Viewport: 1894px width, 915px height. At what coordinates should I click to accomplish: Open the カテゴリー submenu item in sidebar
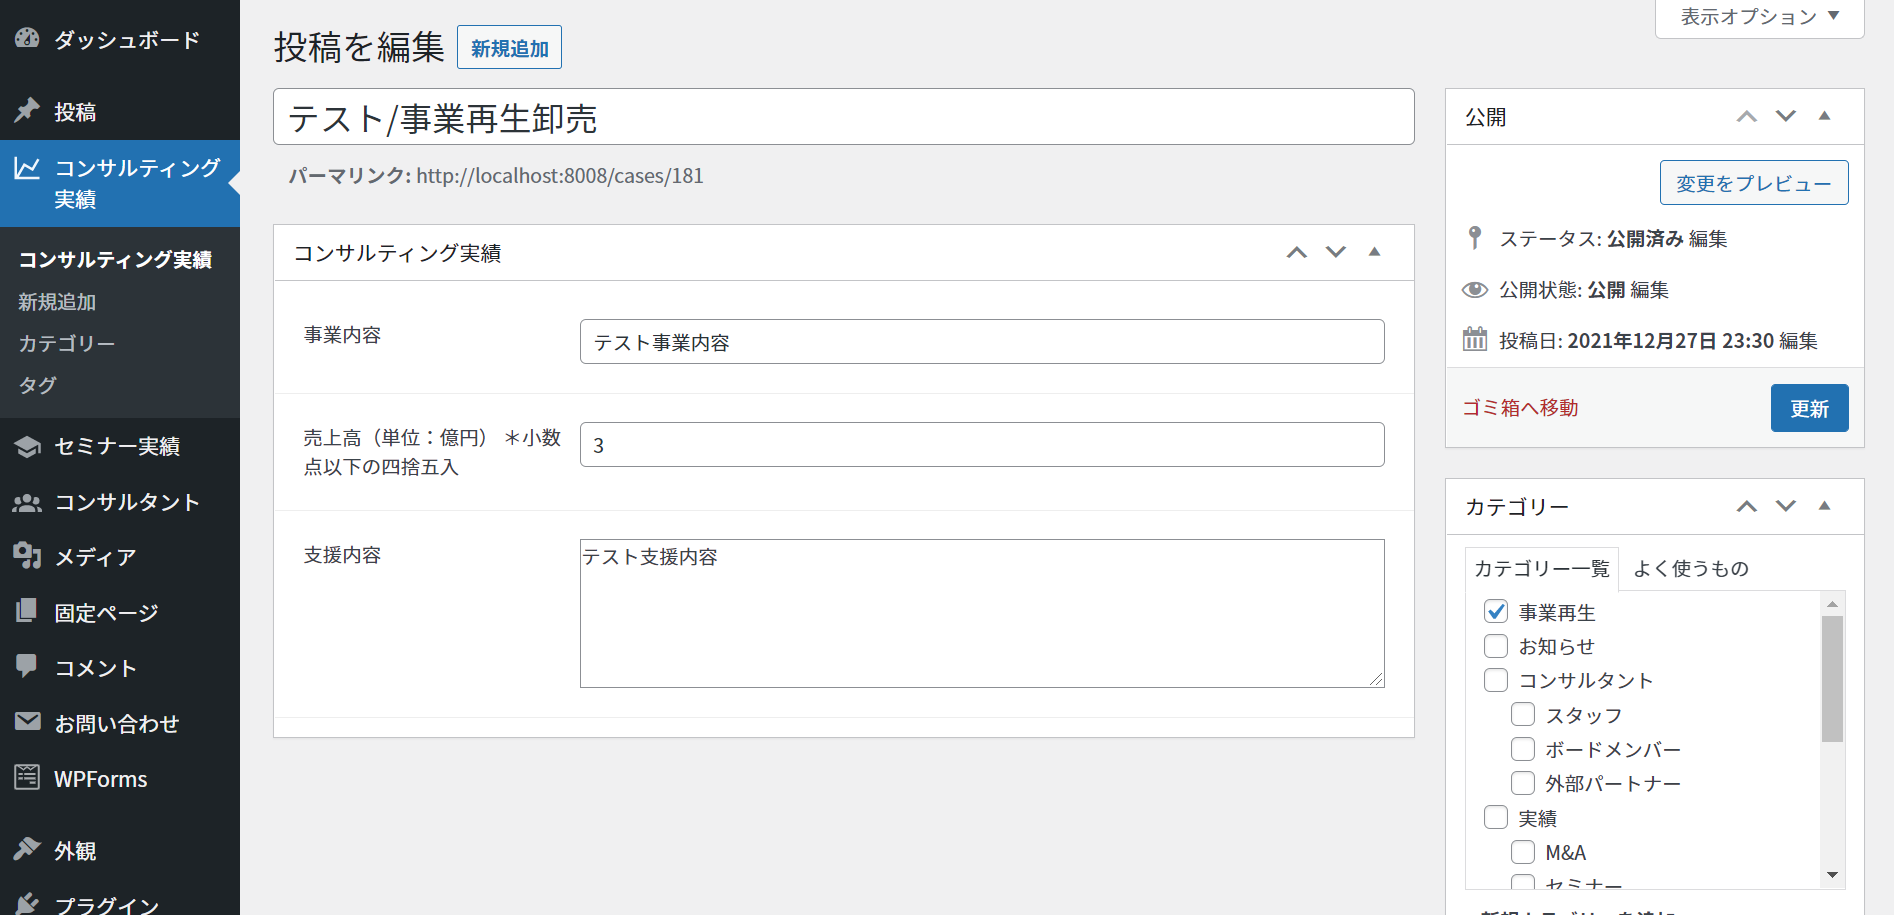(67, 344)
